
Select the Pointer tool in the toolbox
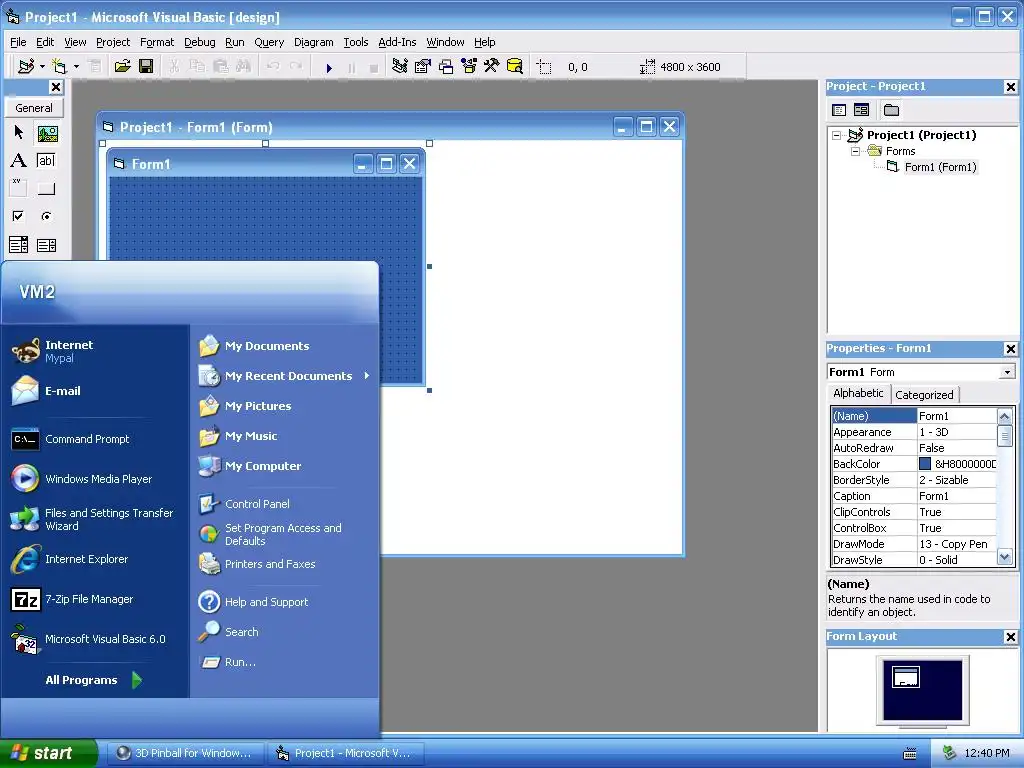[x=19, y=133]
